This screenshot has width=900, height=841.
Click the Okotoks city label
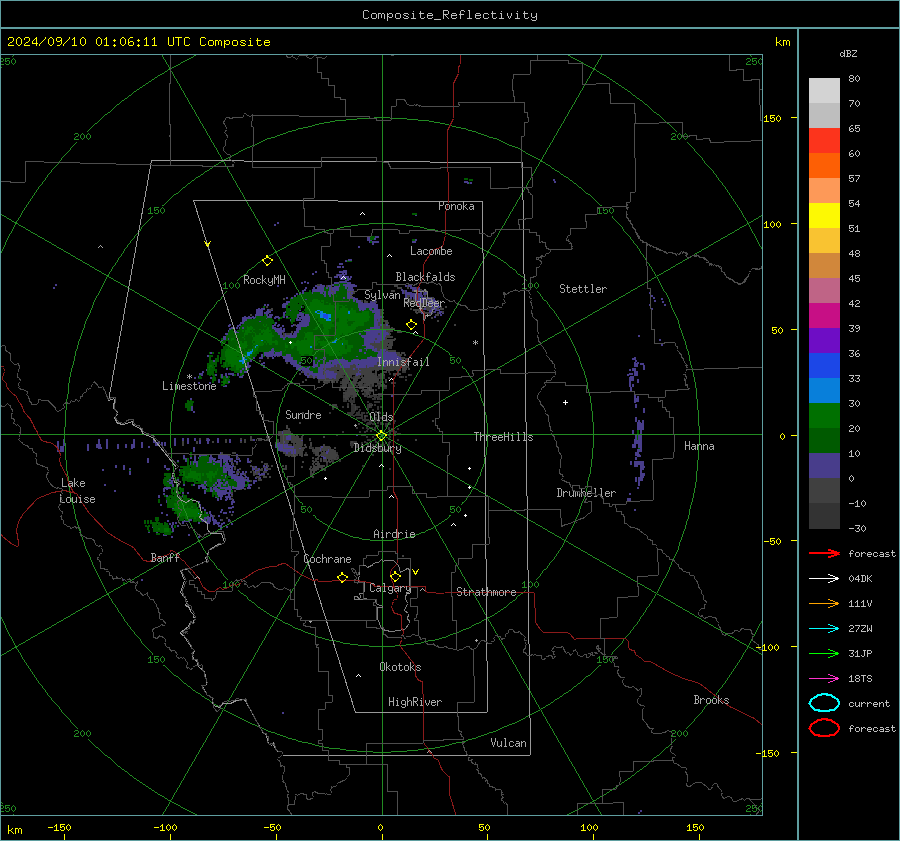tap(400, 667)
